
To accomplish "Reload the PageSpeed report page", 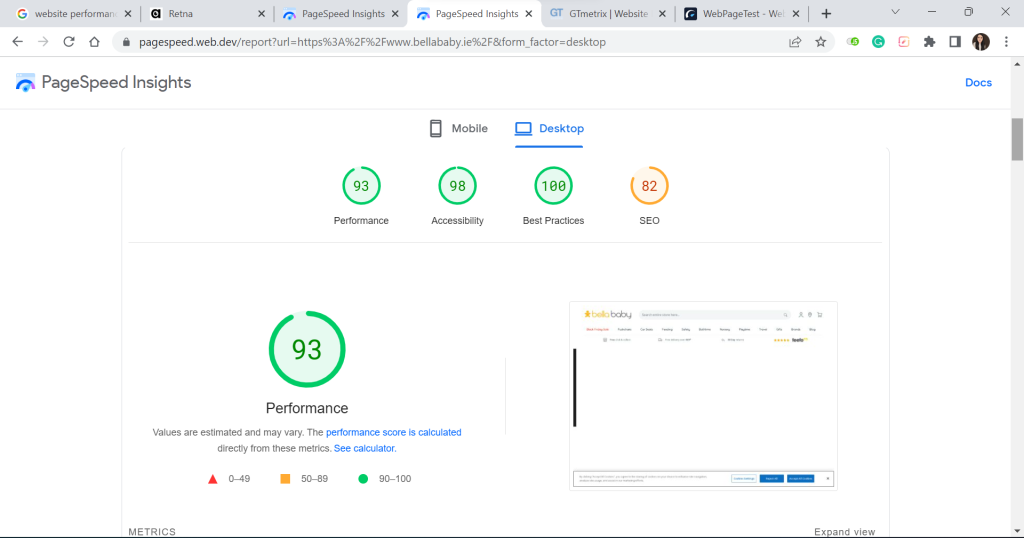I will [x=69, y=42].
